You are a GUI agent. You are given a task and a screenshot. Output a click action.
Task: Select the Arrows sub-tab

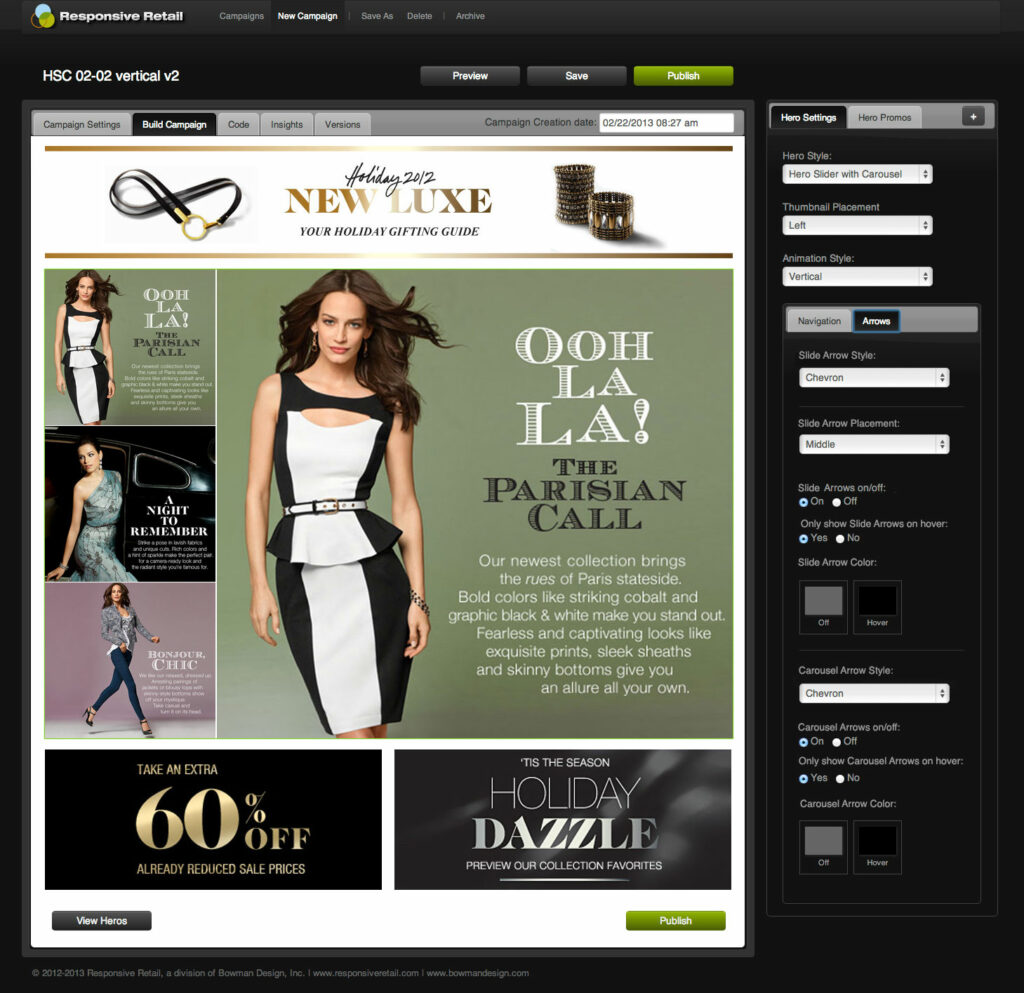click(876, 321)
